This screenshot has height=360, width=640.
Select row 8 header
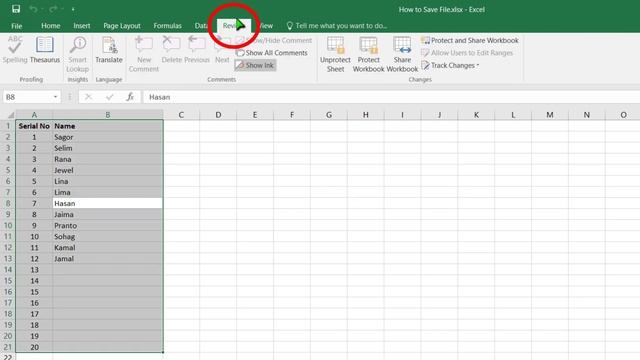coord(8,203)
